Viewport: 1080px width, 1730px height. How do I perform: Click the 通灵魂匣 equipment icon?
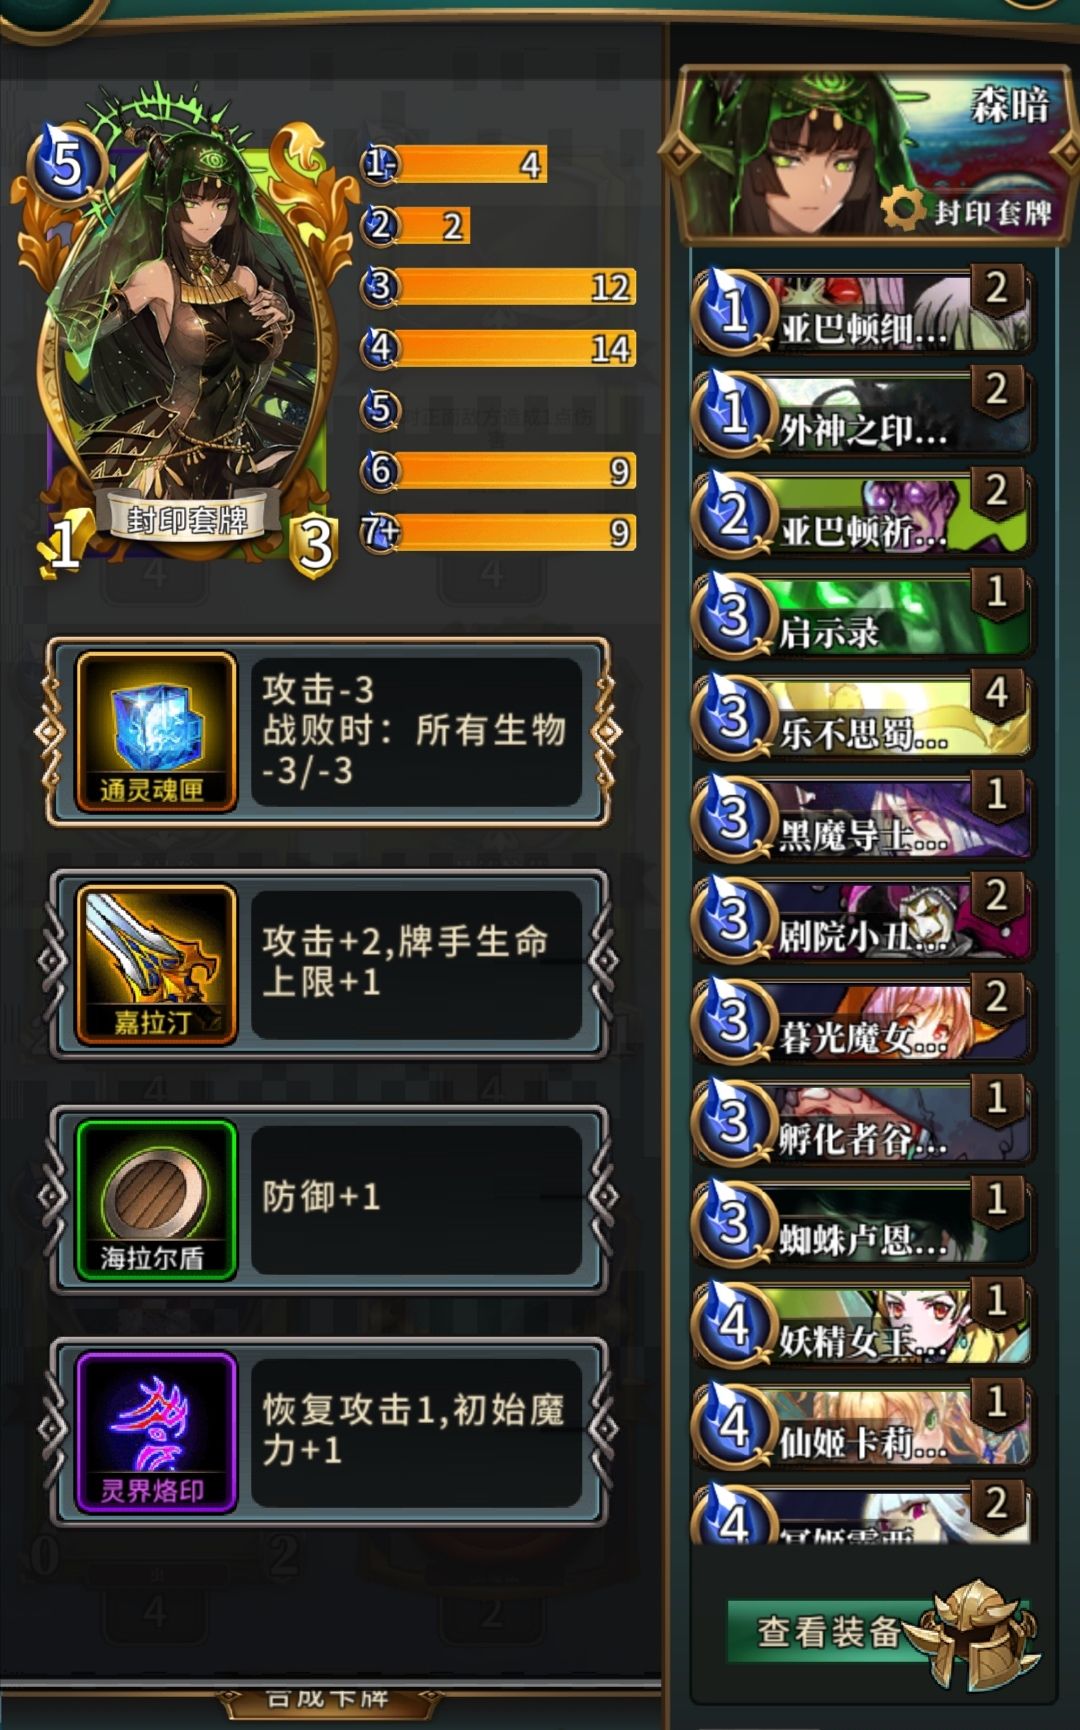(x=156, y=732)
